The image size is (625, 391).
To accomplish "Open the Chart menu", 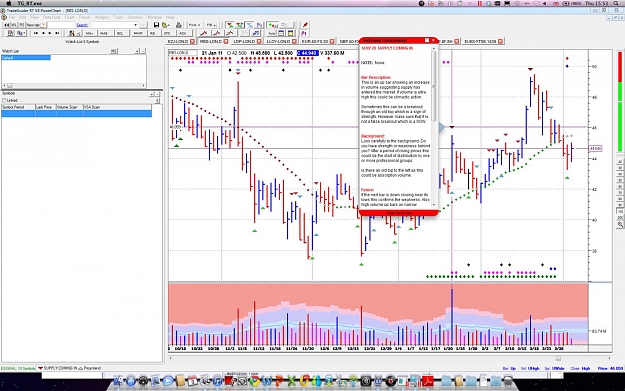I will point(69,18).
